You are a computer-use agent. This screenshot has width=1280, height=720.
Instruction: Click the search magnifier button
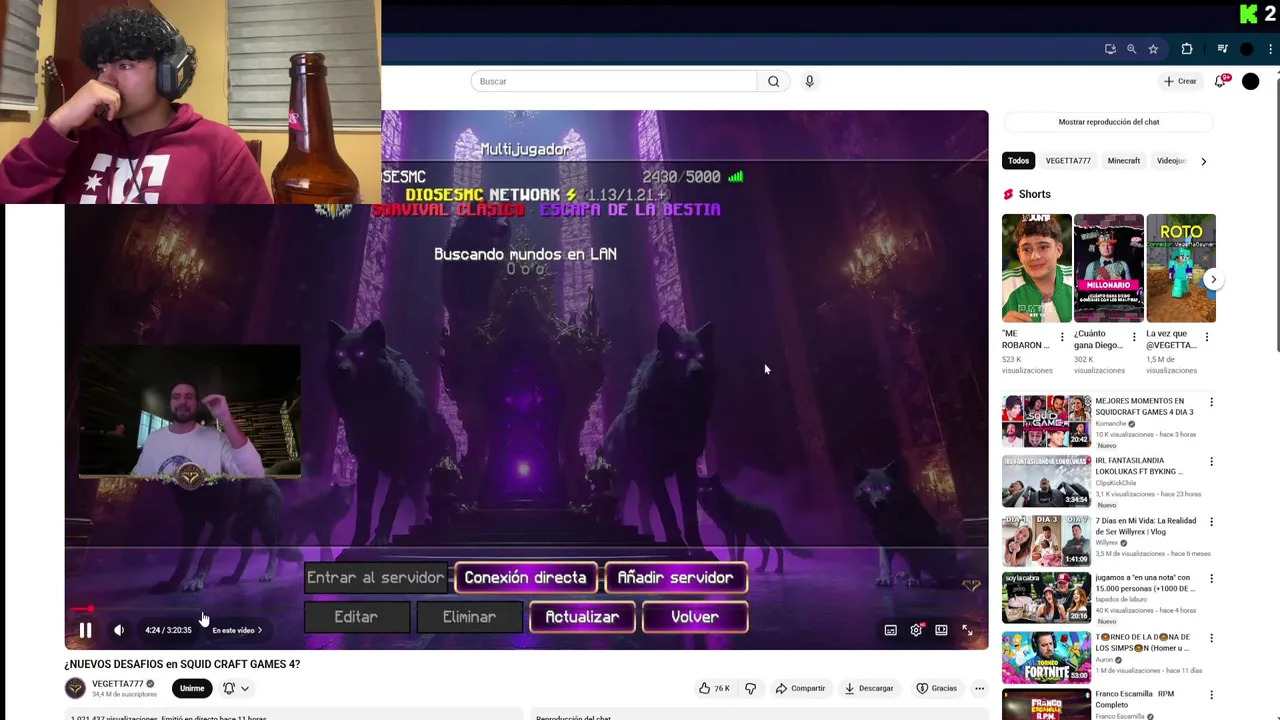[x=773, y=81]
